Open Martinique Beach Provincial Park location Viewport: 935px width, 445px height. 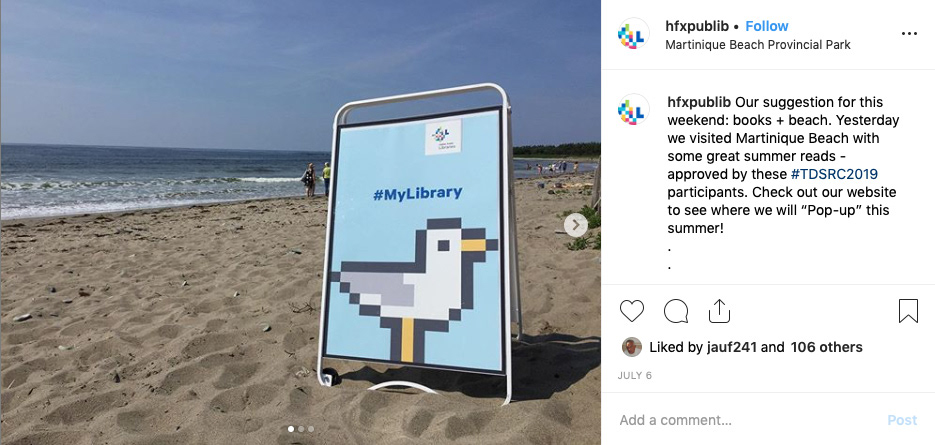758,45
